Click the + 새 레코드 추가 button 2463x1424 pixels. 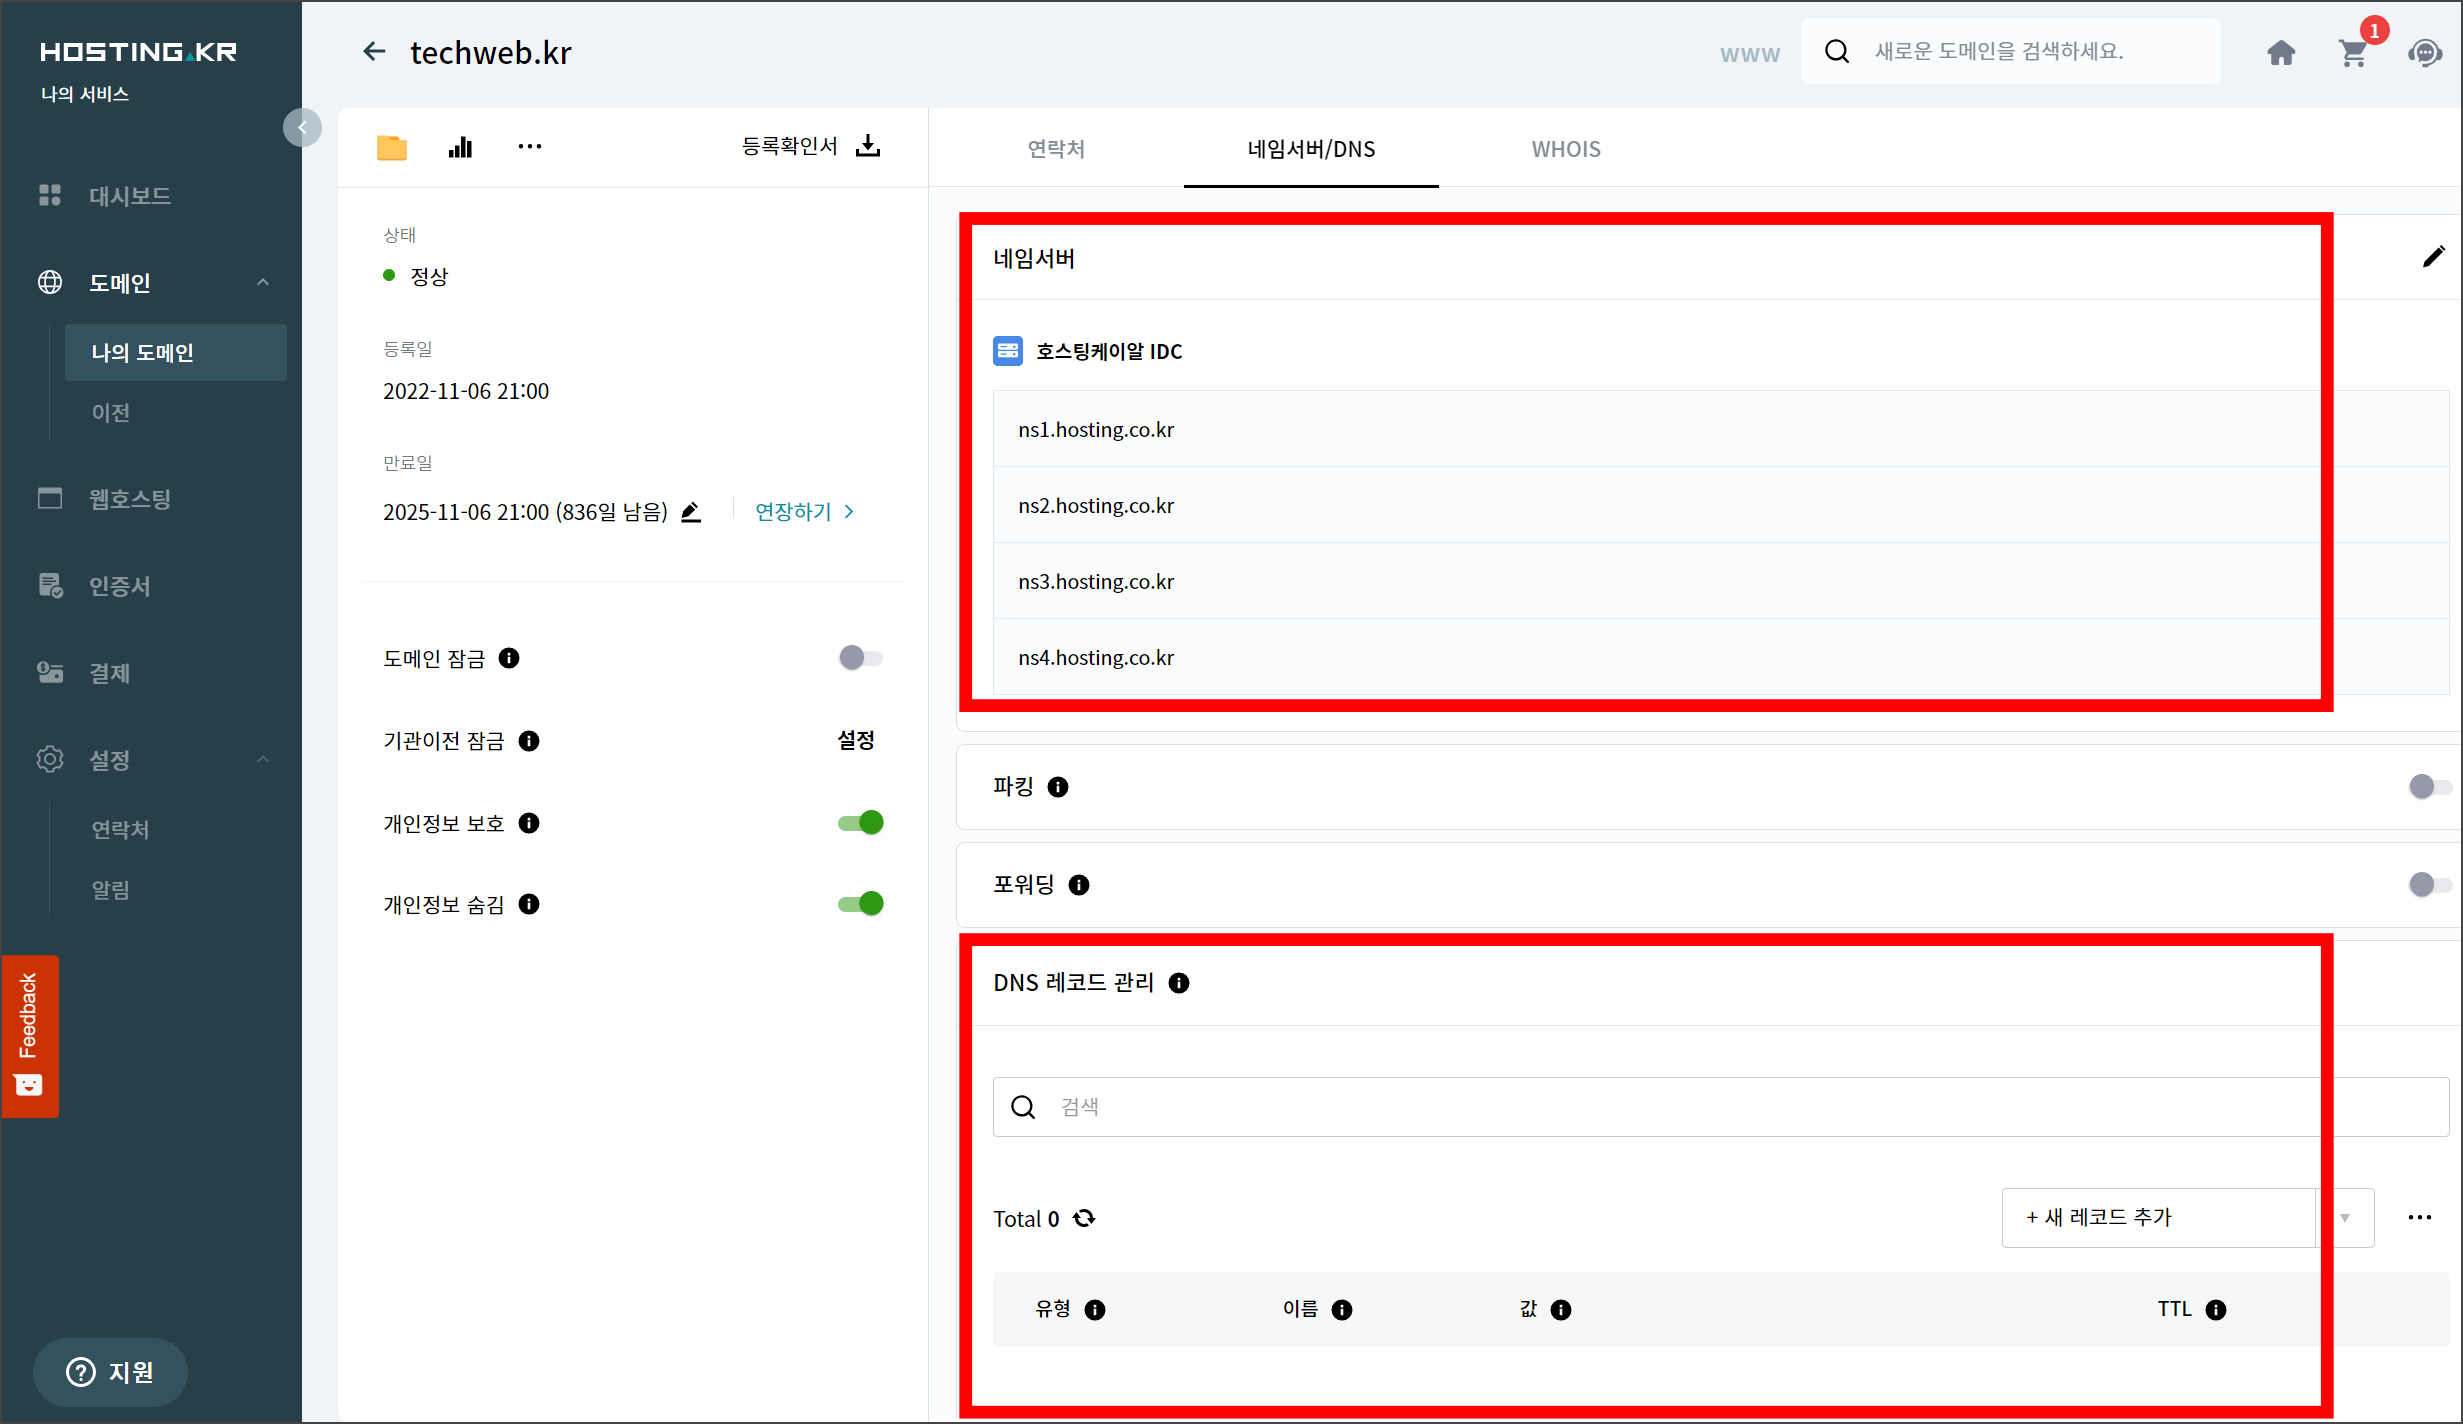coord(2159,1218)
